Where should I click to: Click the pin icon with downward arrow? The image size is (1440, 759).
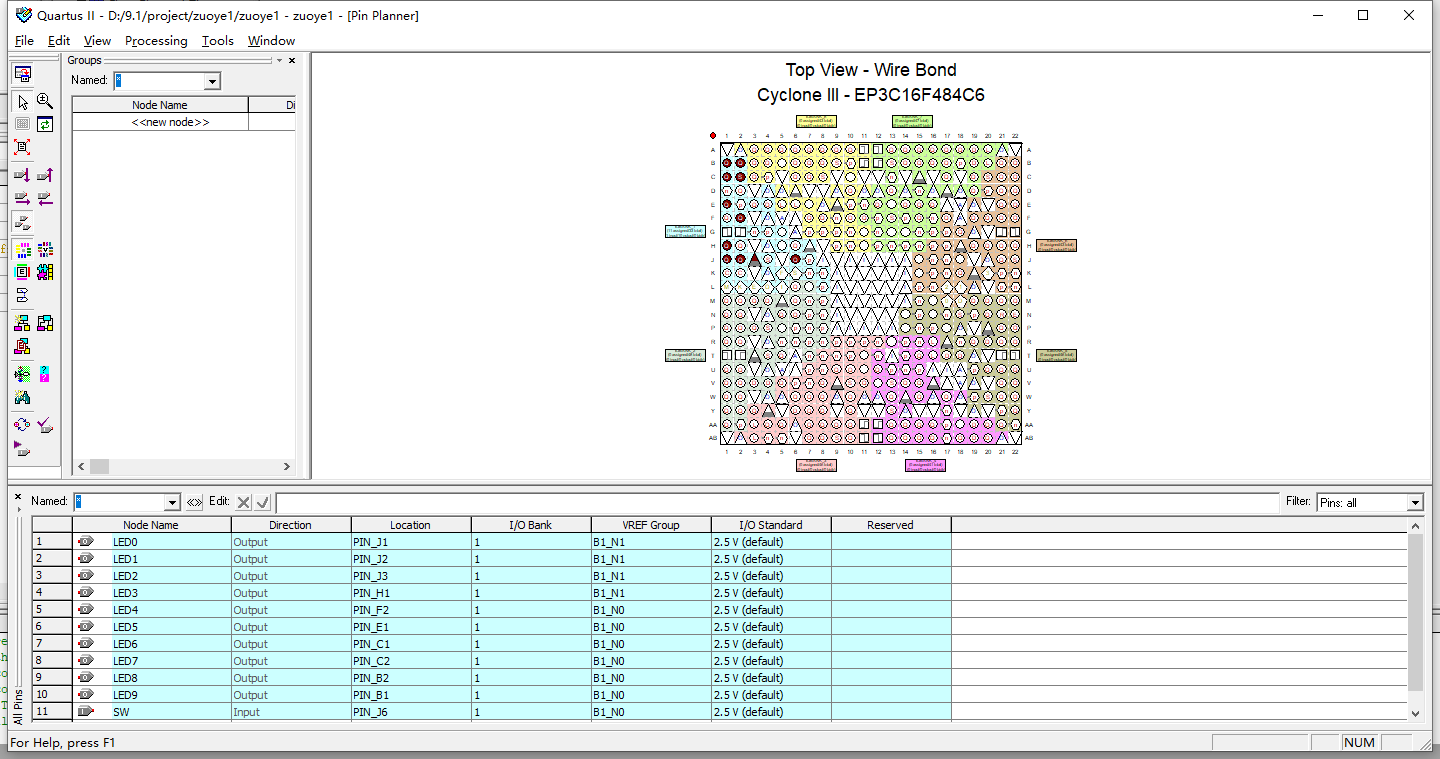pyautogui.click(x=22, y=175)
